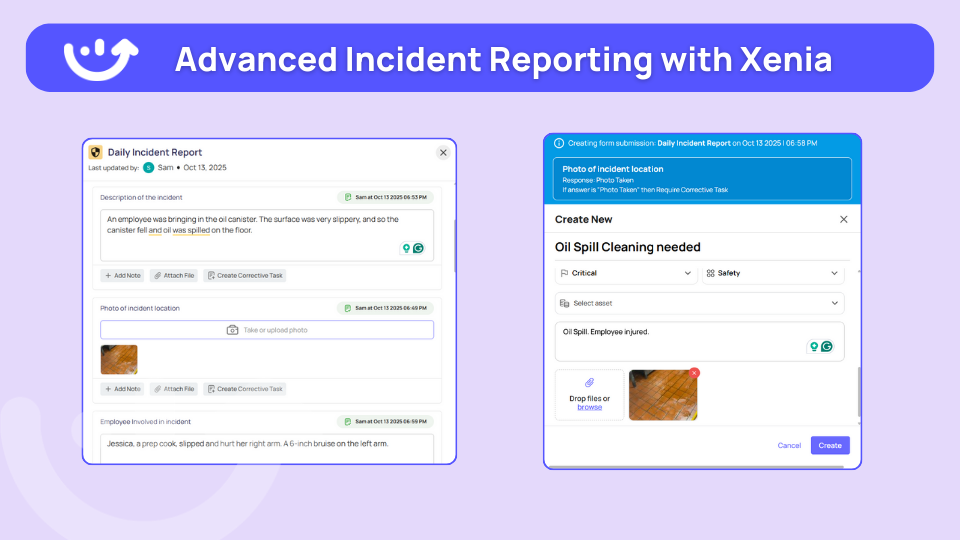Click the Create New dialog vertical scrollbar
This screenshot has height=540, width=960.
click(x=859, y=392)
